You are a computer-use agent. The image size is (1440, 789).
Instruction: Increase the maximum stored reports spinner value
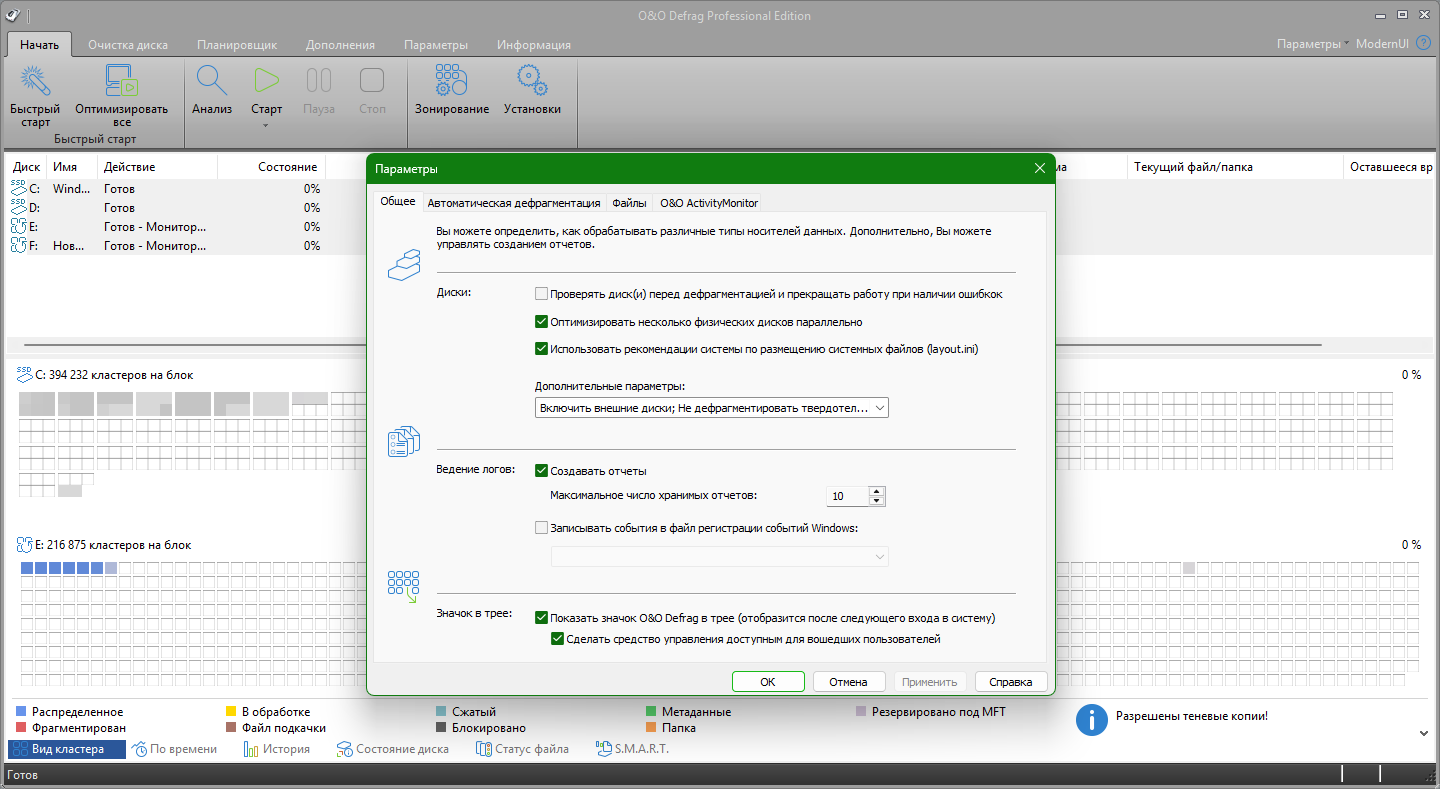[x=877, y=491]
